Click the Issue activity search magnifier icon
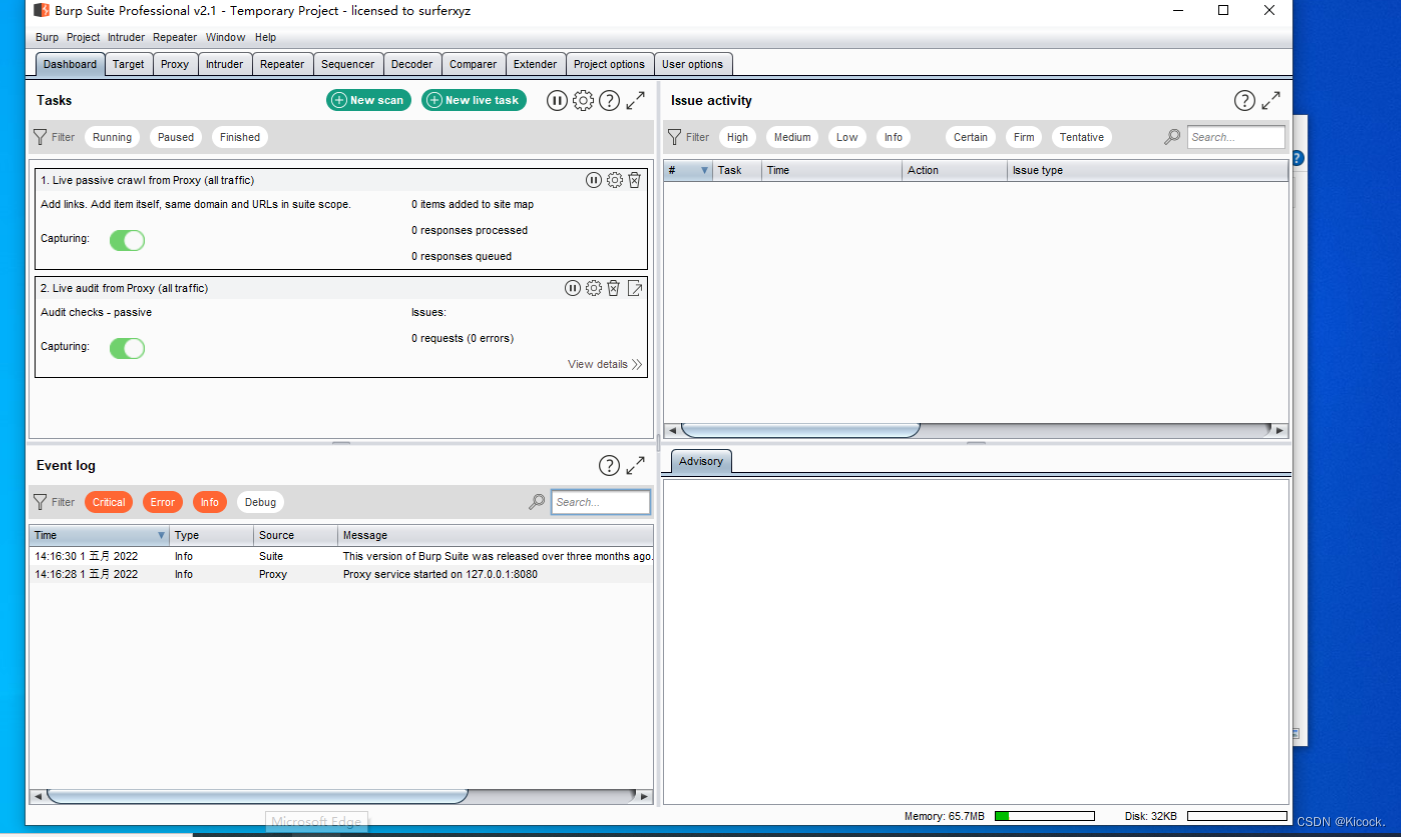This screenshot has height=837, width=1401. click(1172, 137)
